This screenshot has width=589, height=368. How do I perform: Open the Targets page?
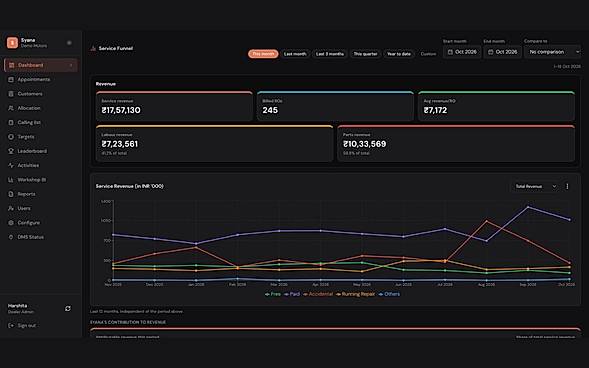[x=41, y=137]
